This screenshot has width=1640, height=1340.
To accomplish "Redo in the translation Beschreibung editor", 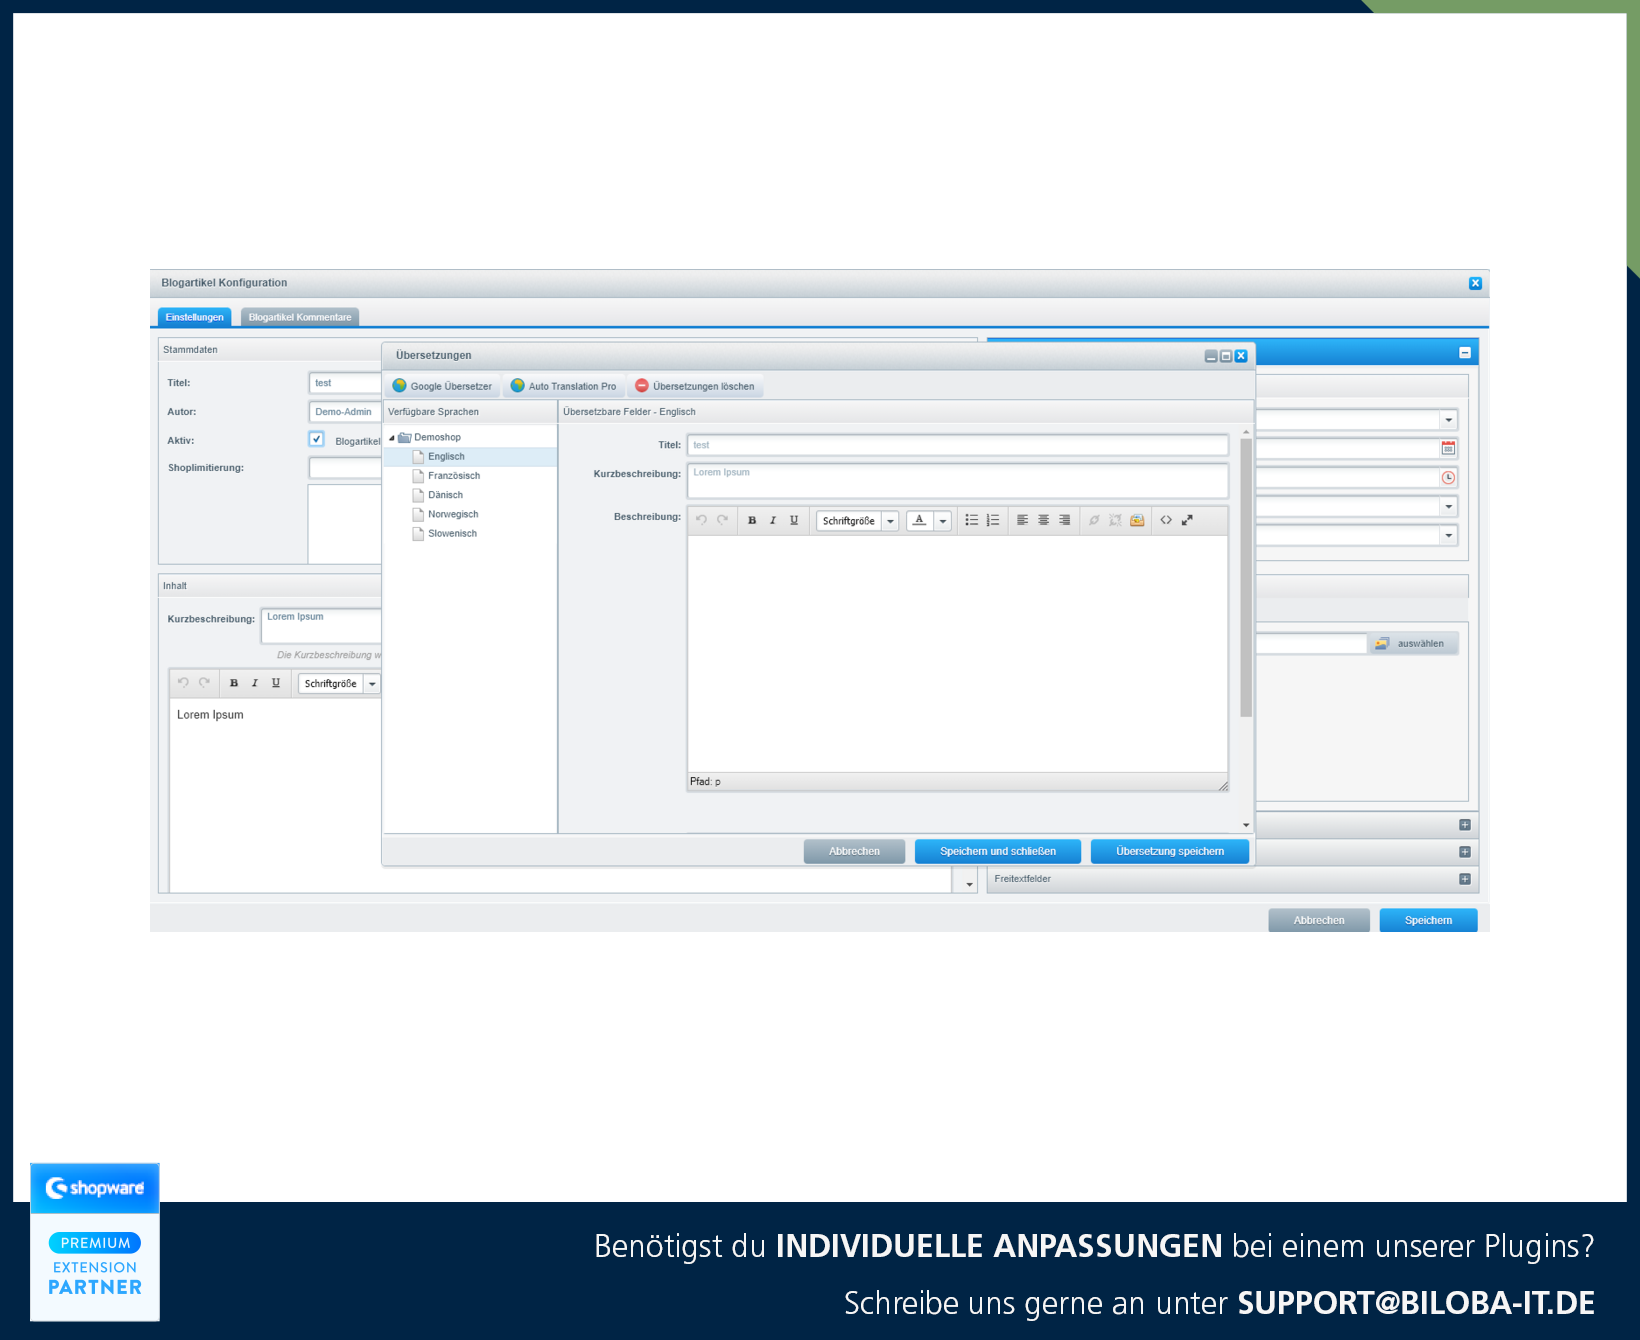I will 722,520.
